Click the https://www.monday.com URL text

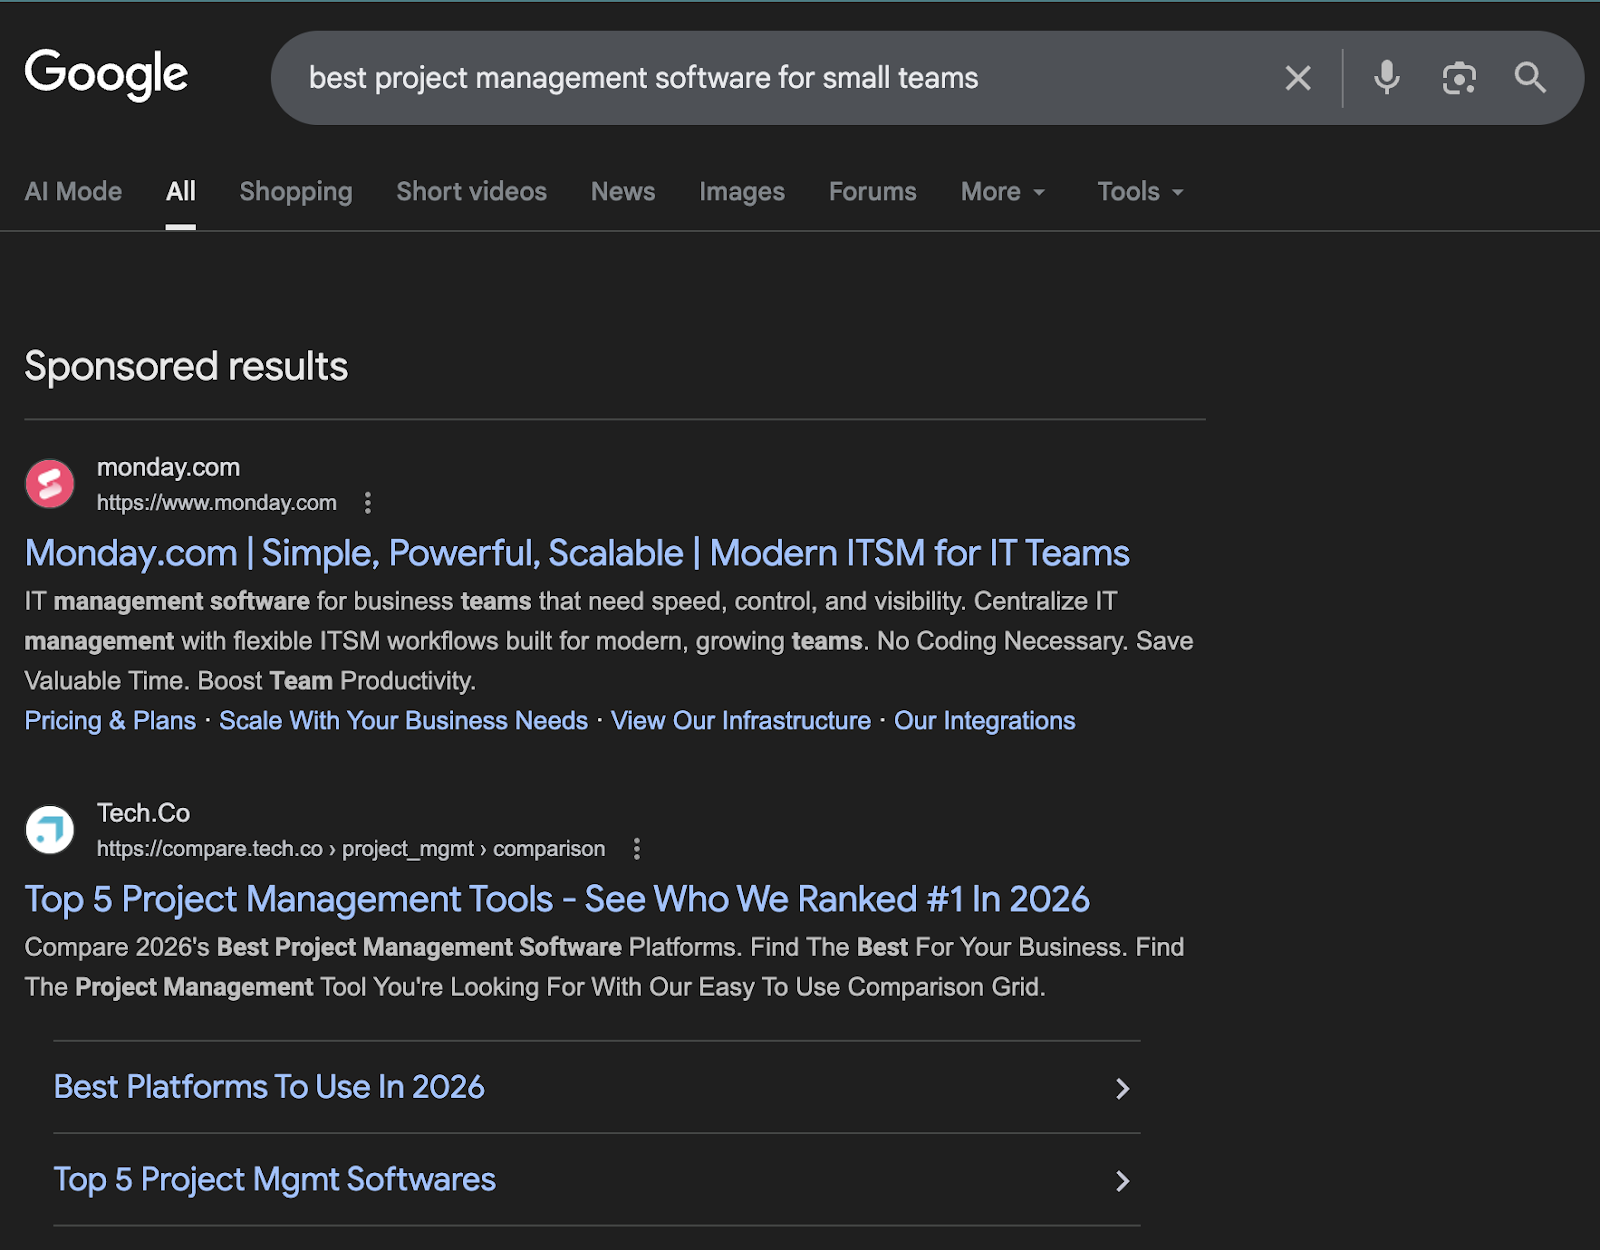point(216,503)
